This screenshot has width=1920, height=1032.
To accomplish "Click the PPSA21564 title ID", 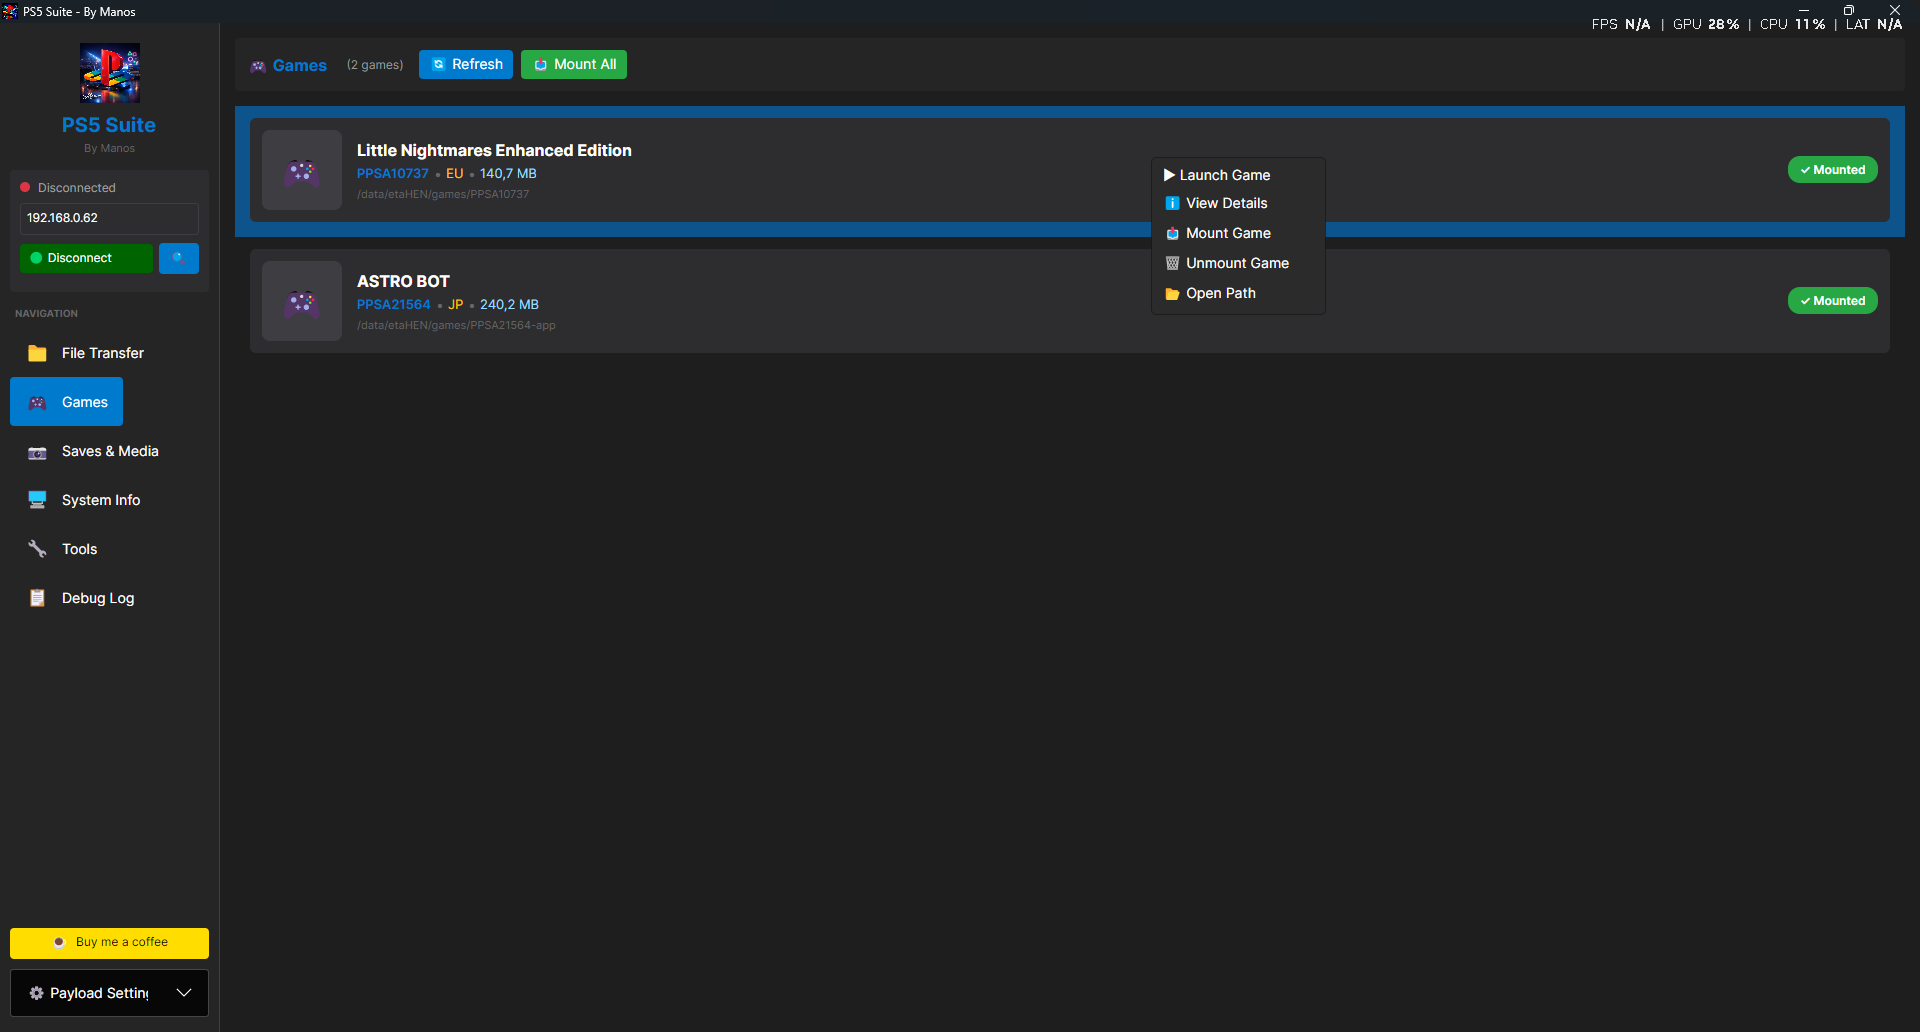I will tap(394, 305).
